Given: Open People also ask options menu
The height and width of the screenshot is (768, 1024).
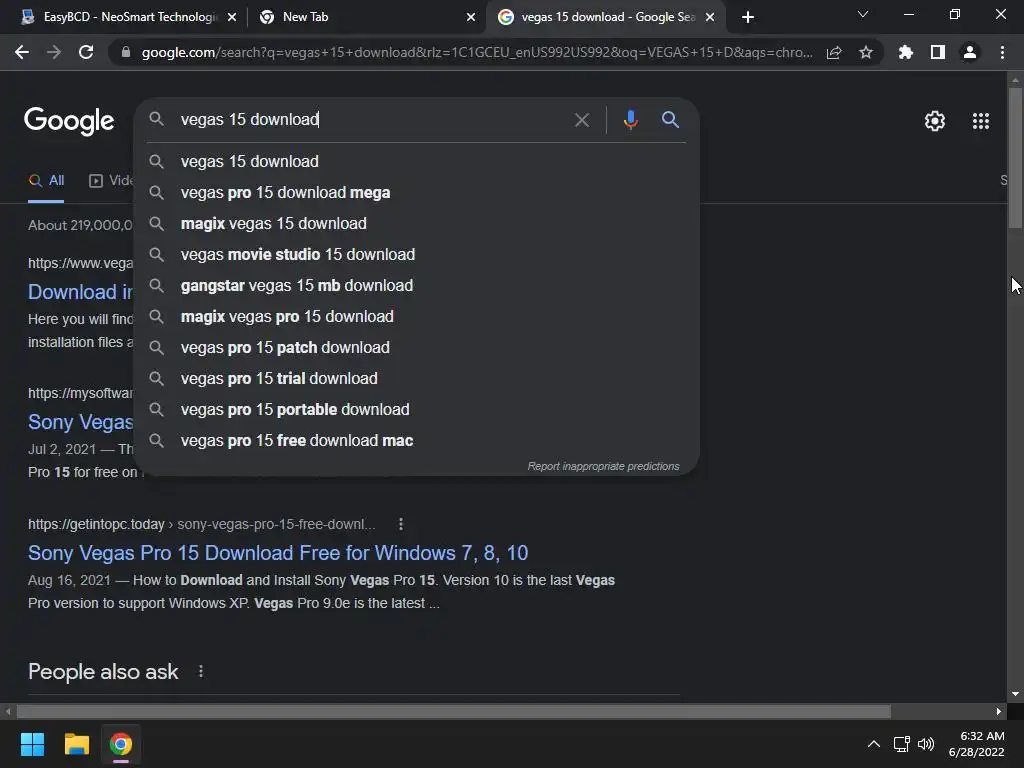Looking at the screenshot, I should (x=200, y=671).
